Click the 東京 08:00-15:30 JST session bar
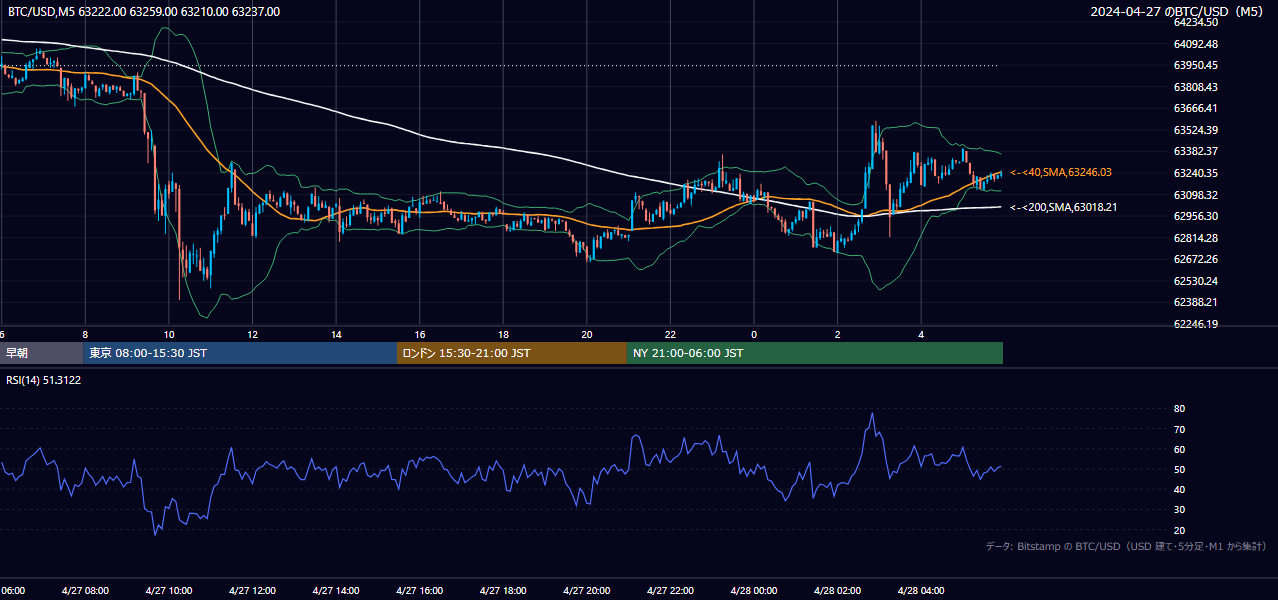 240,353
